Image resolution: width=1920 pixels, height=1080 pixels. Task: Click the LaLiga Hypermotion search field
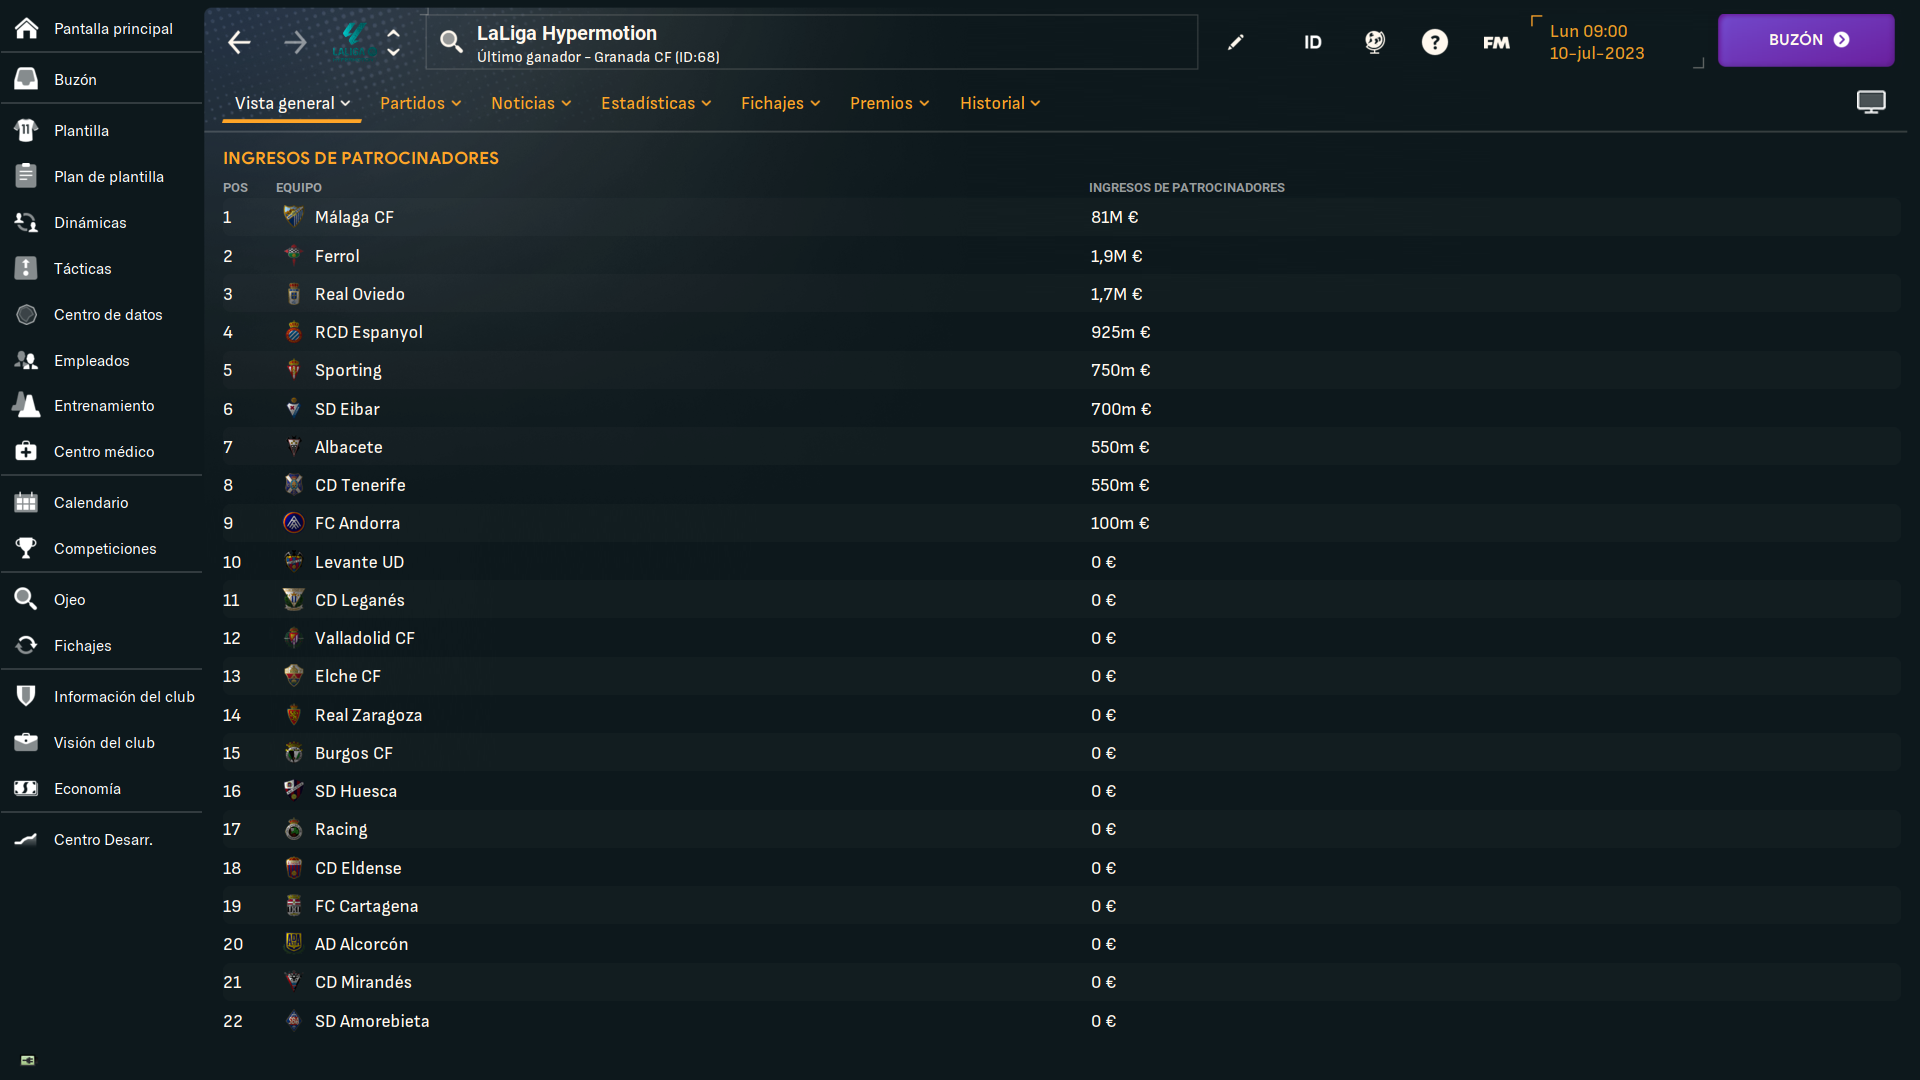pos(812,42)
